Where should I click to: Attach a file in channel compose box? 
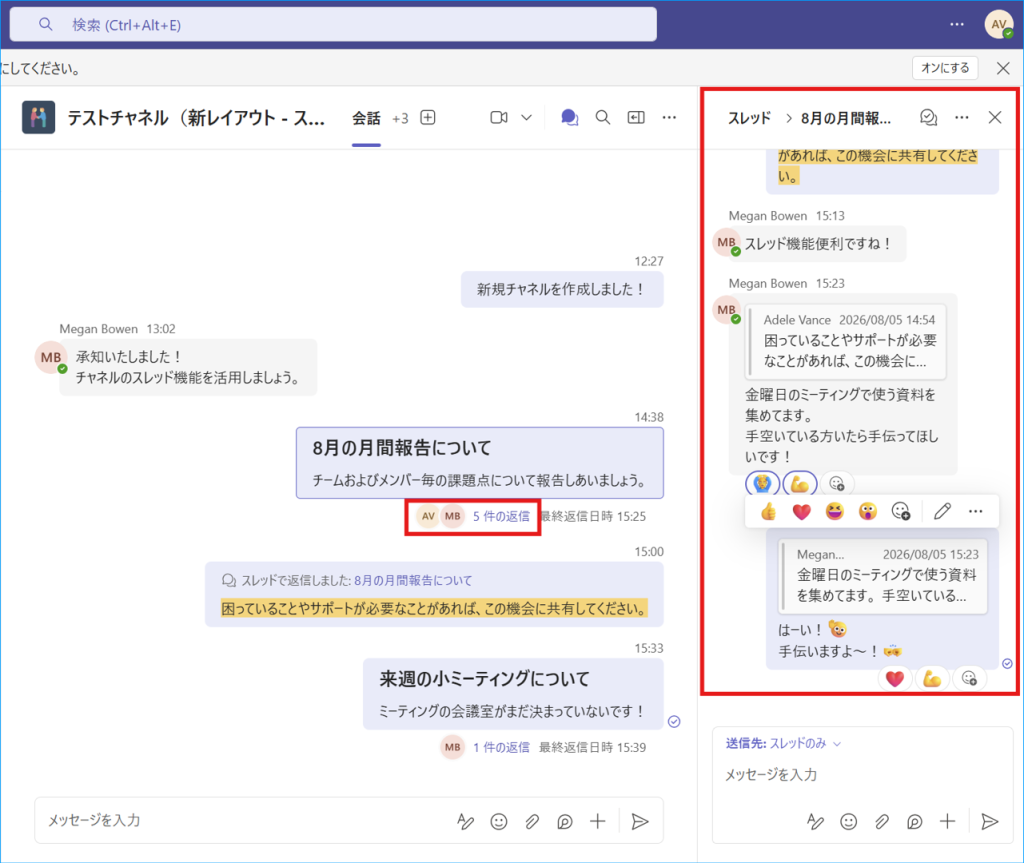point(532,822)
